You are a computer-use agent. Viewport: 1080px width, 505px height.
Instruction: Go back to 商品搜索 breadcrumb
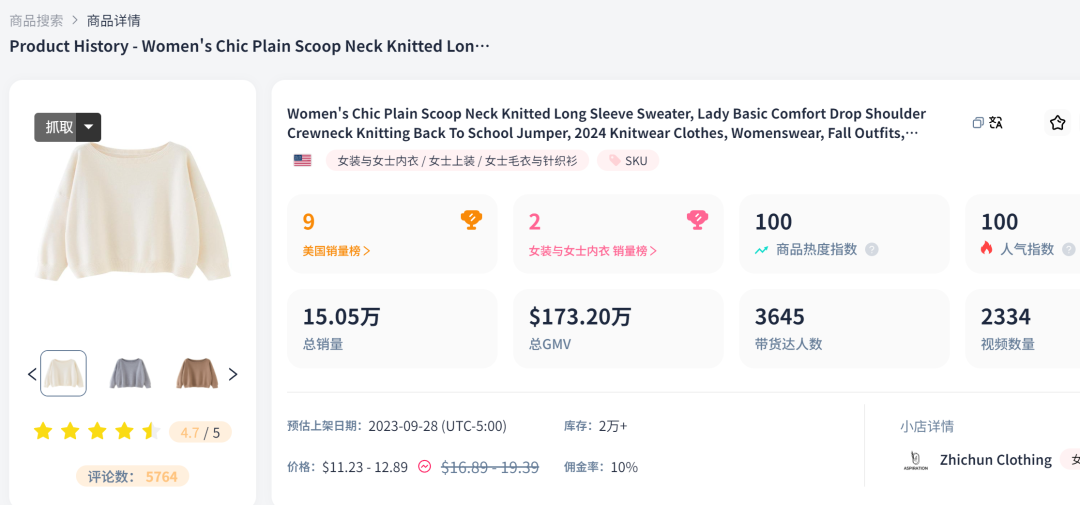tap(36, 20)
